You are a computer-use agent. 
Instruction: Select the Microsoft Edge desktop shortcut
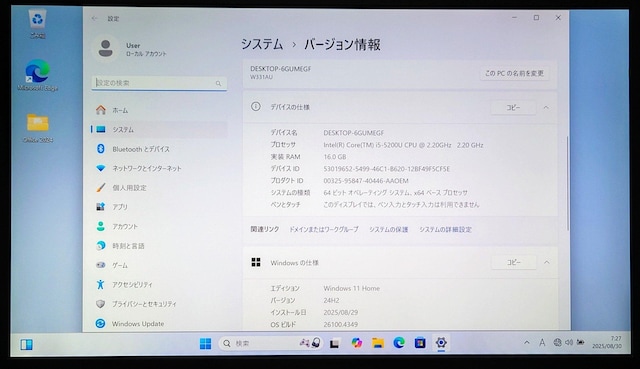[38, 75]
